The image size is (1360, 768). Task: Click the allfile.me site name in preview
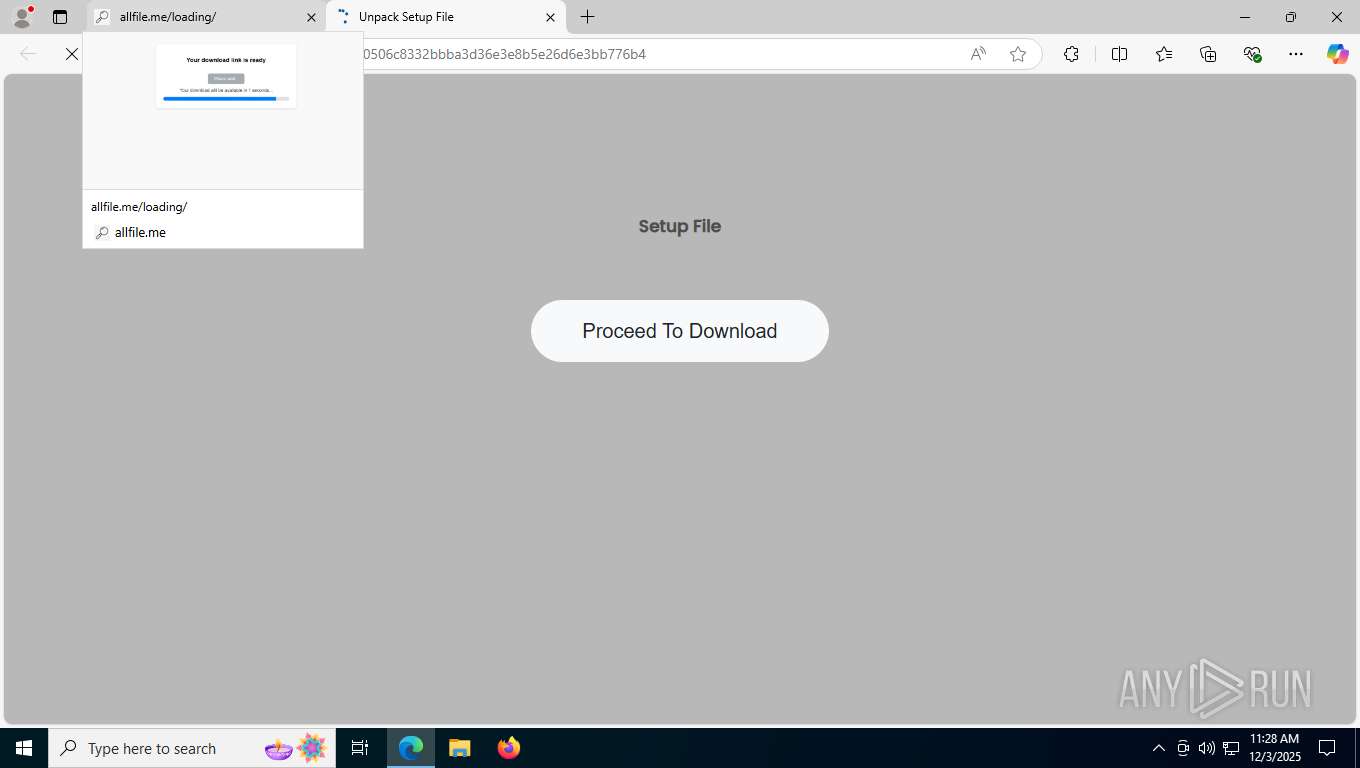140,232
